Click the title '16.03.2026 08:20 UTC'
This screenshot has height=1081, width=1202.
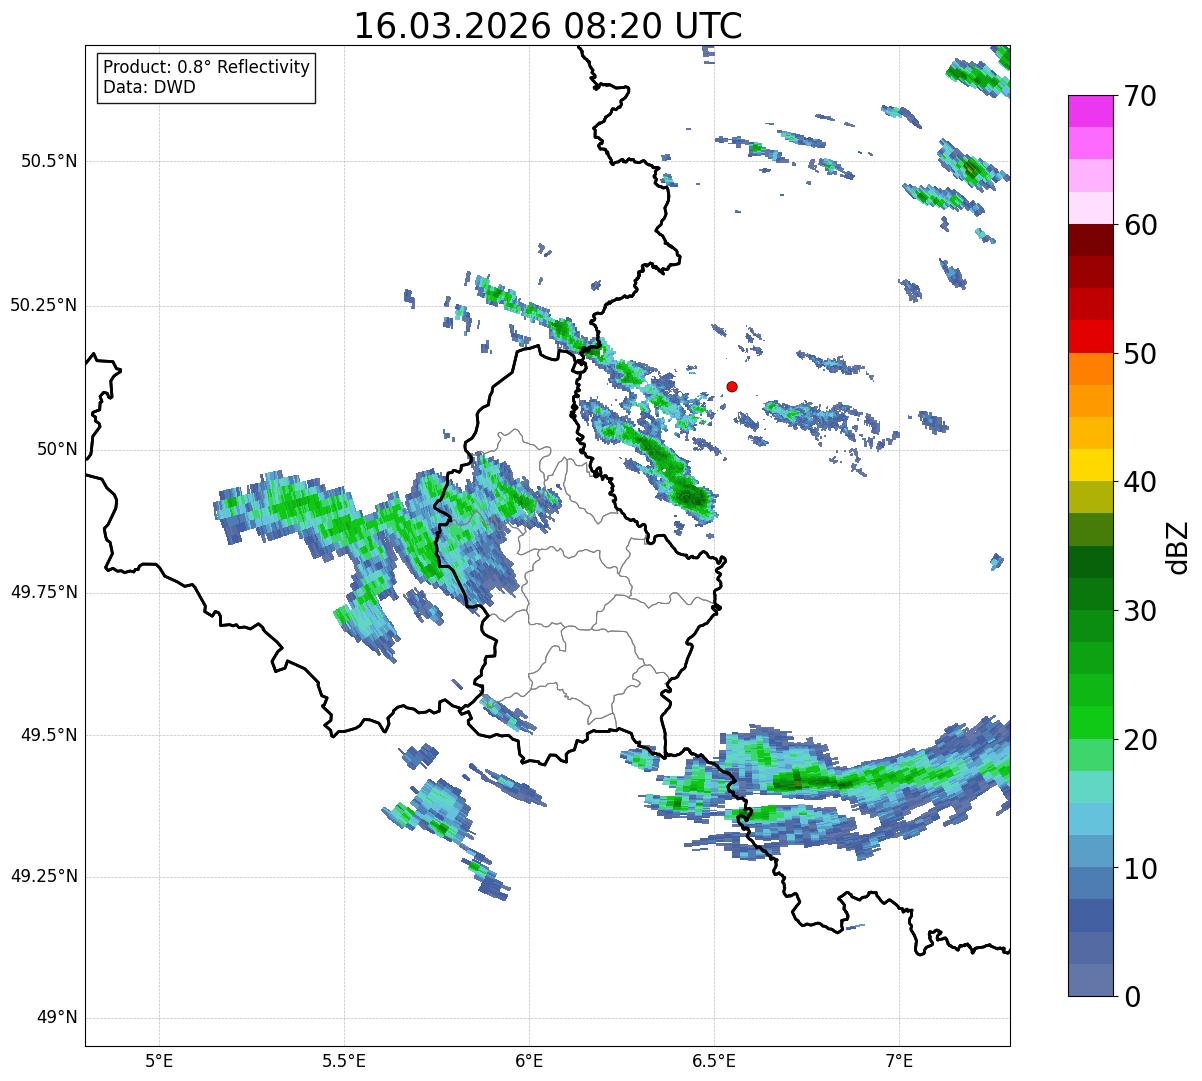tap(548, 26)
